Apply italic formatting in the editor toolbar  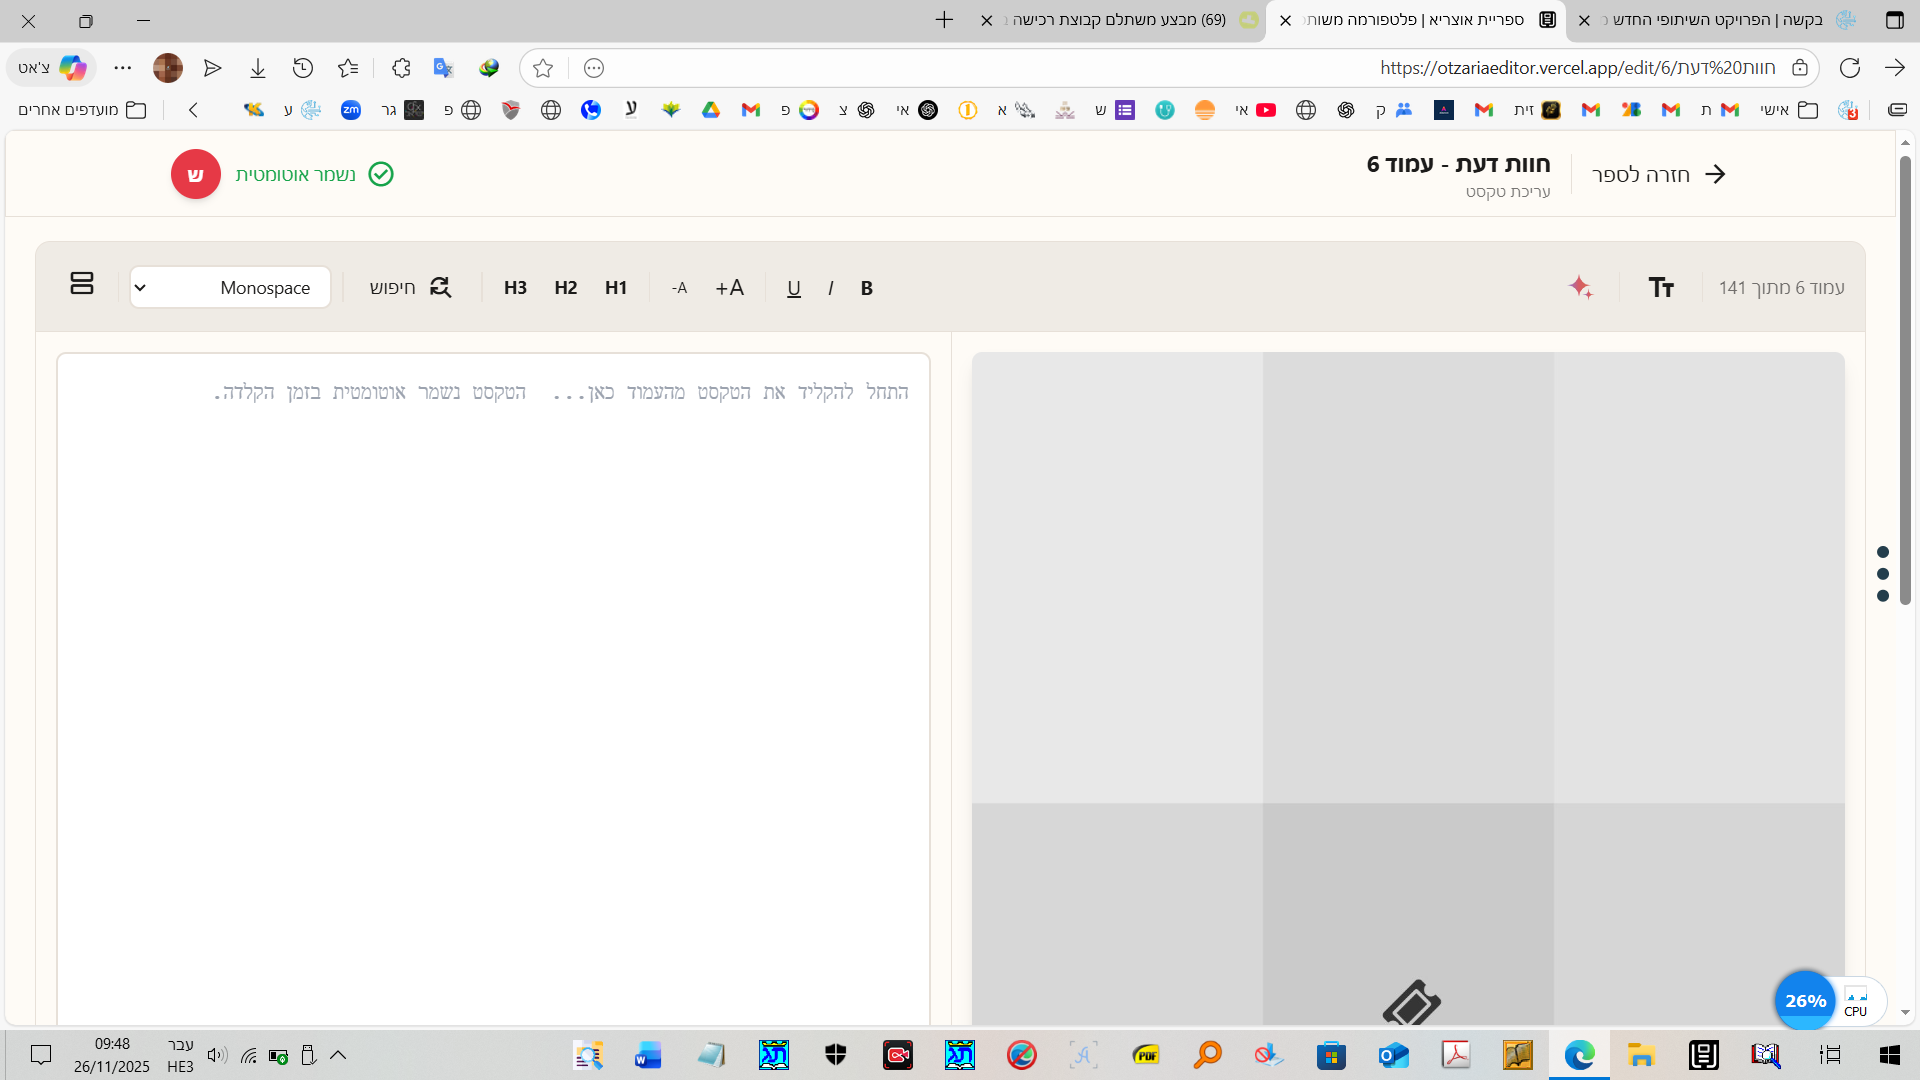[x=831, y=288]
